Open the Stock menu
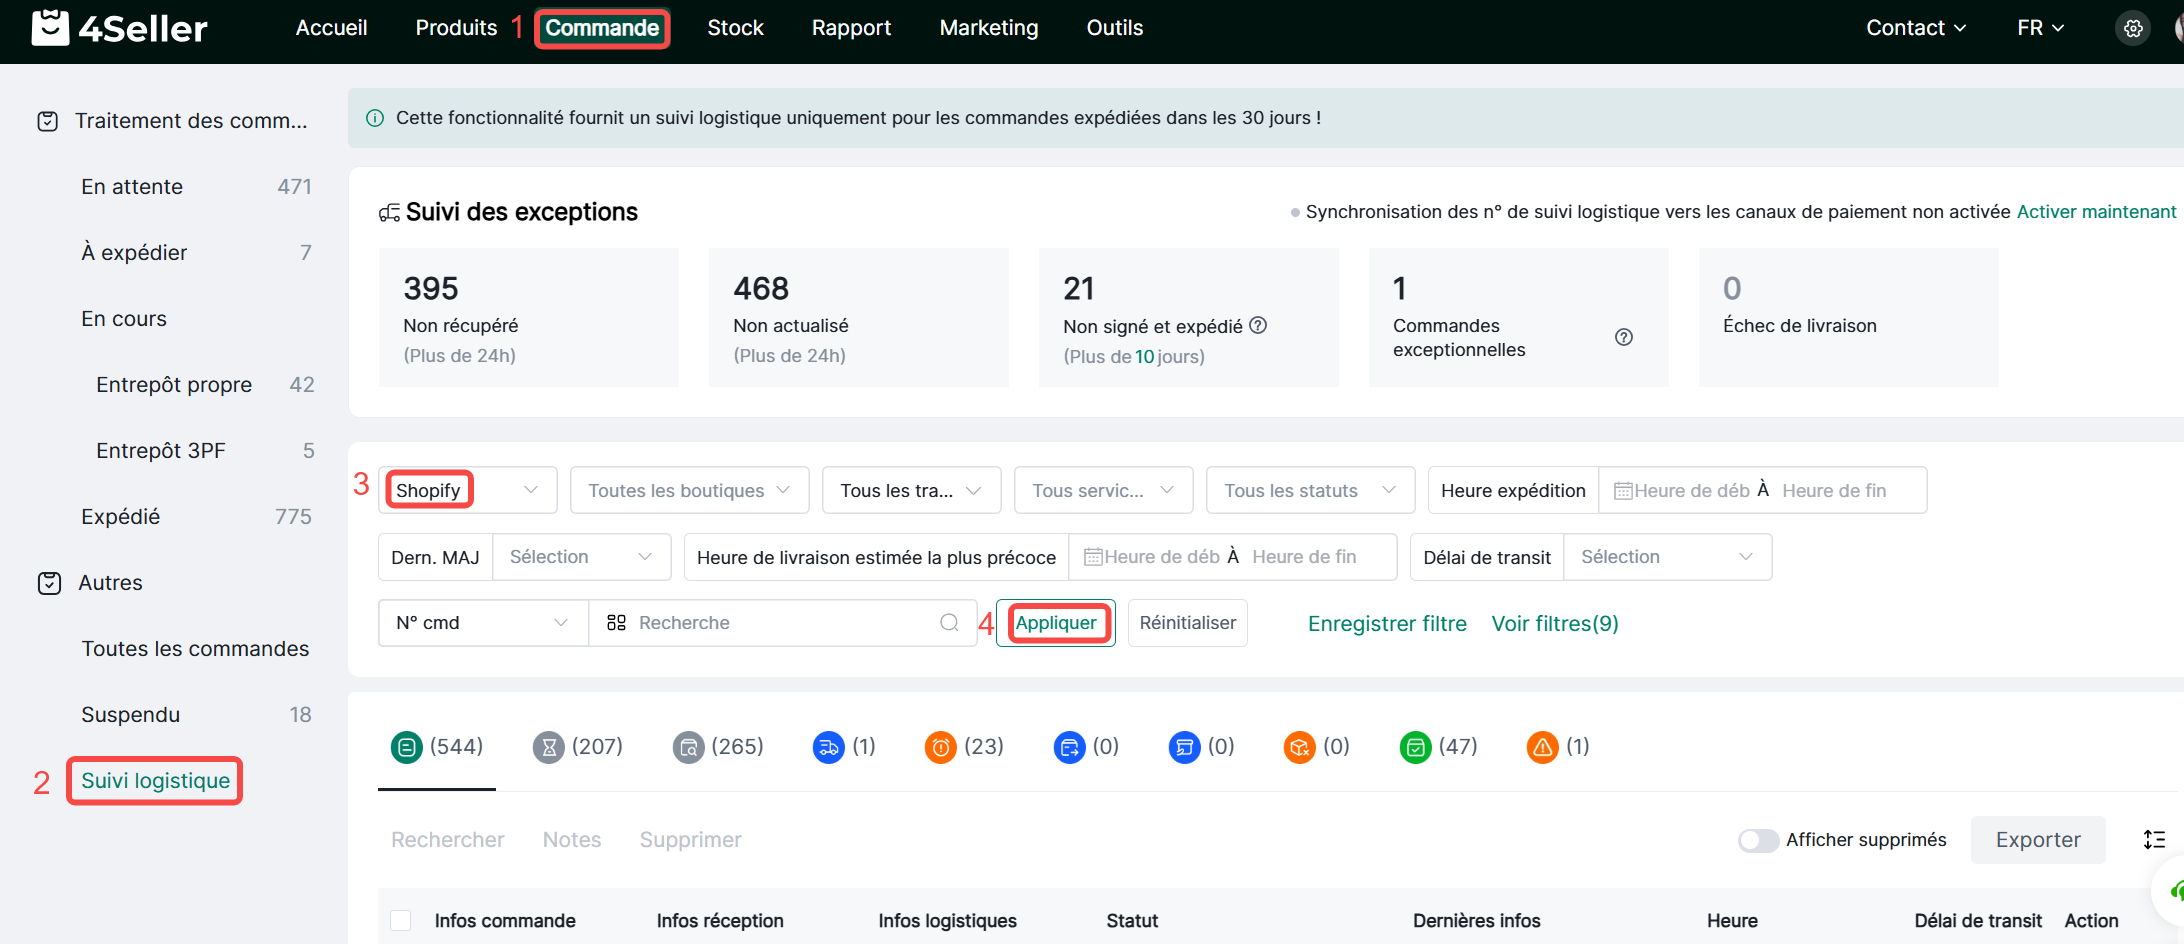Viewport: 2184px width, 944px height. coord(735,28)
